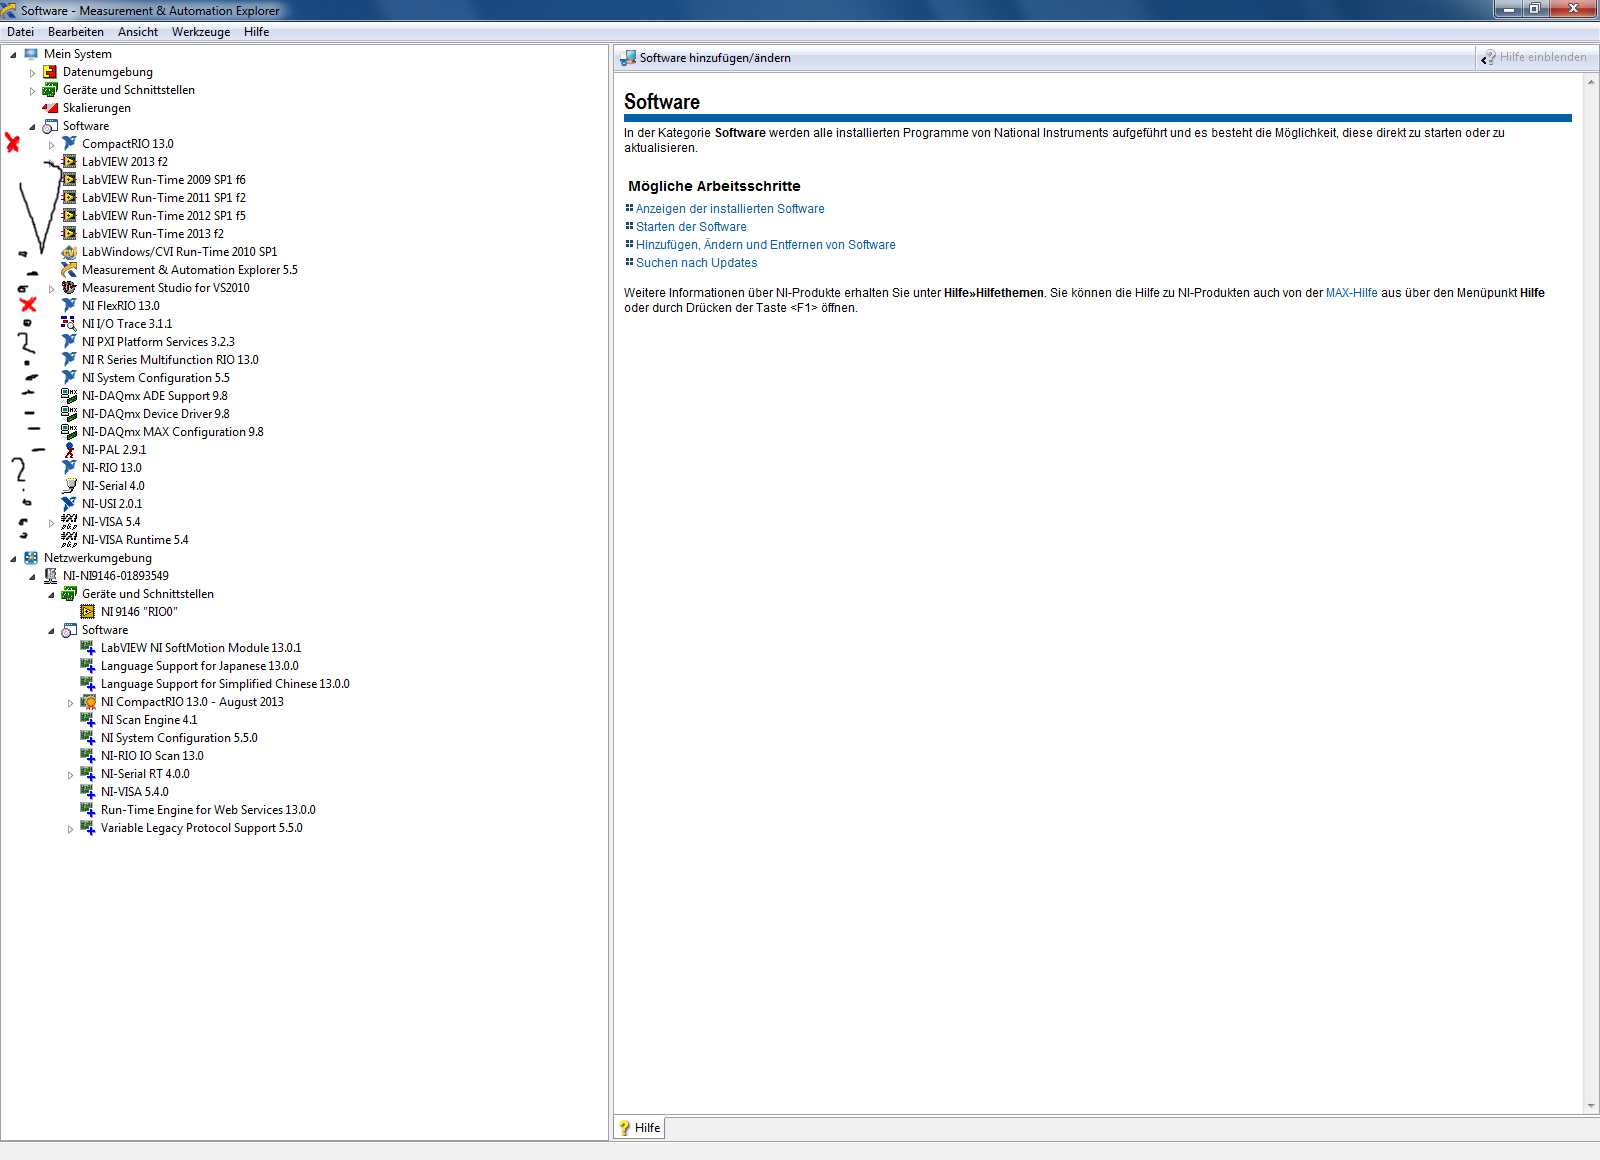Open the Datei menu
1600x1160 pixels.
pyautogui.click(x=20, y=32)
